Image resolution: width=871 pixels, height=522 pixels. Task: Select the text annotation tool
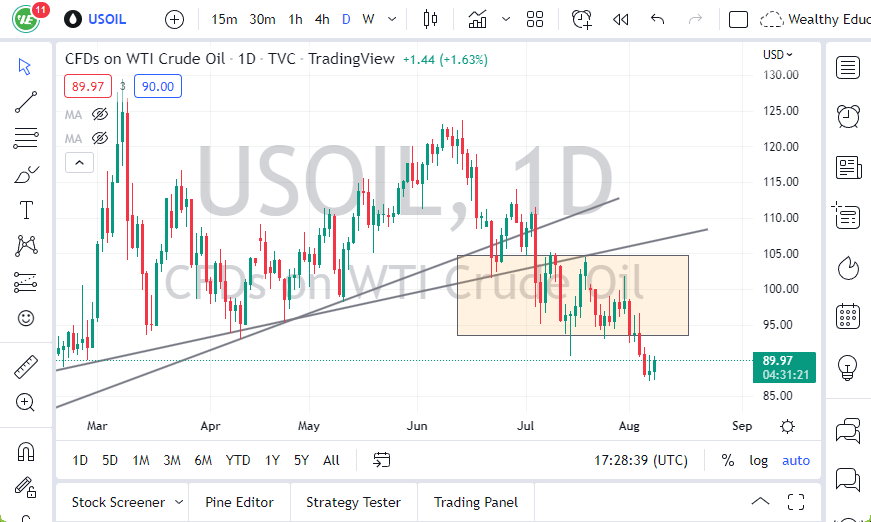[x=26, y=210]
